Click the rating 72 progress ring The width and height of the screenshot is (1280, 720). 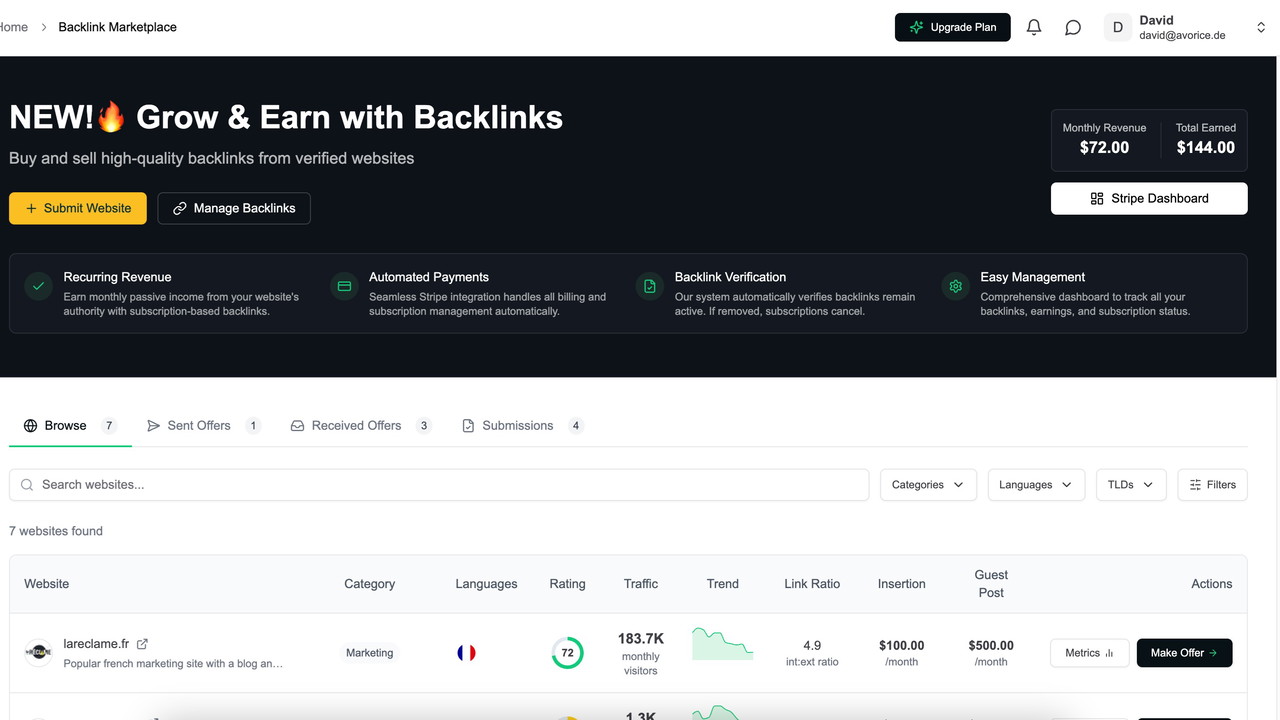point(567,653)
